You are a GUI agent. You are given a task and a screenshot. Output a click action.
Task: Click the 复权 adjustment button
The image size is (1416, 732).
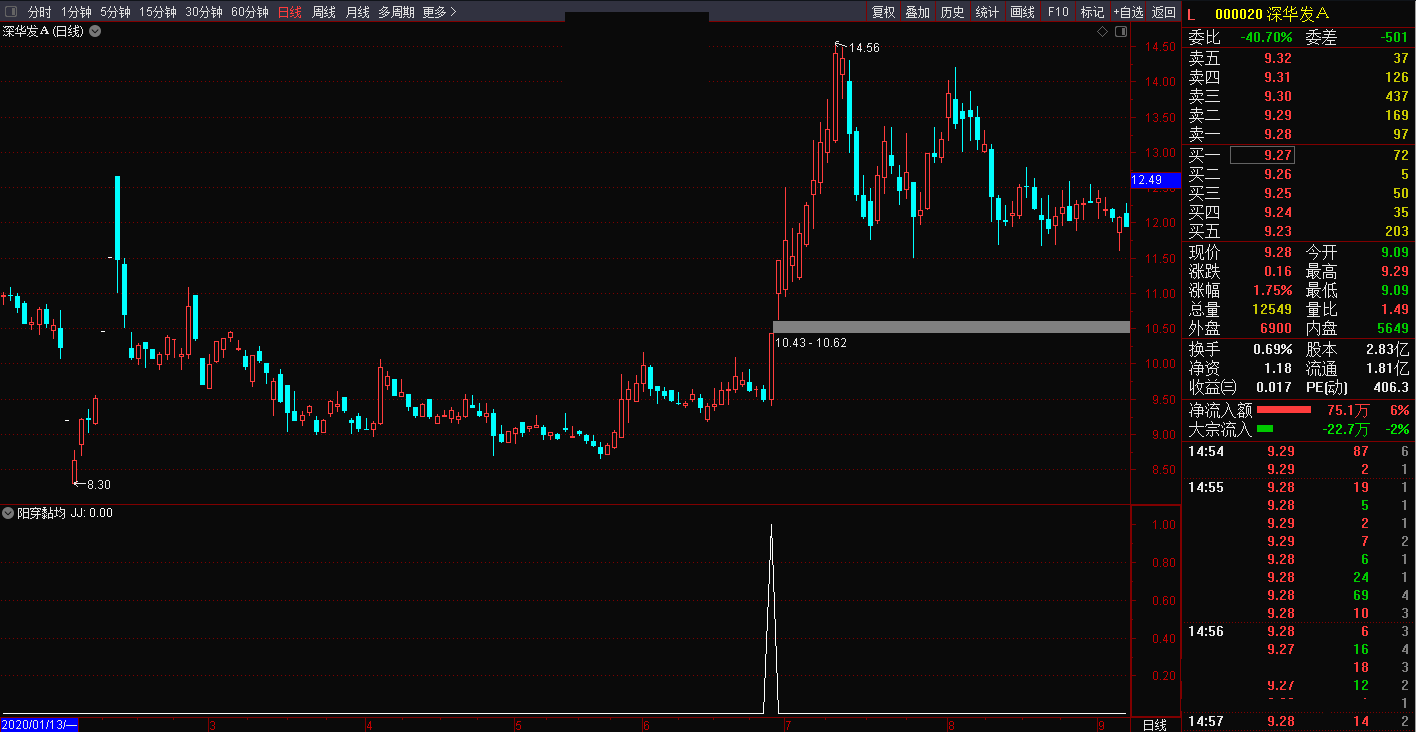(883, 12)
